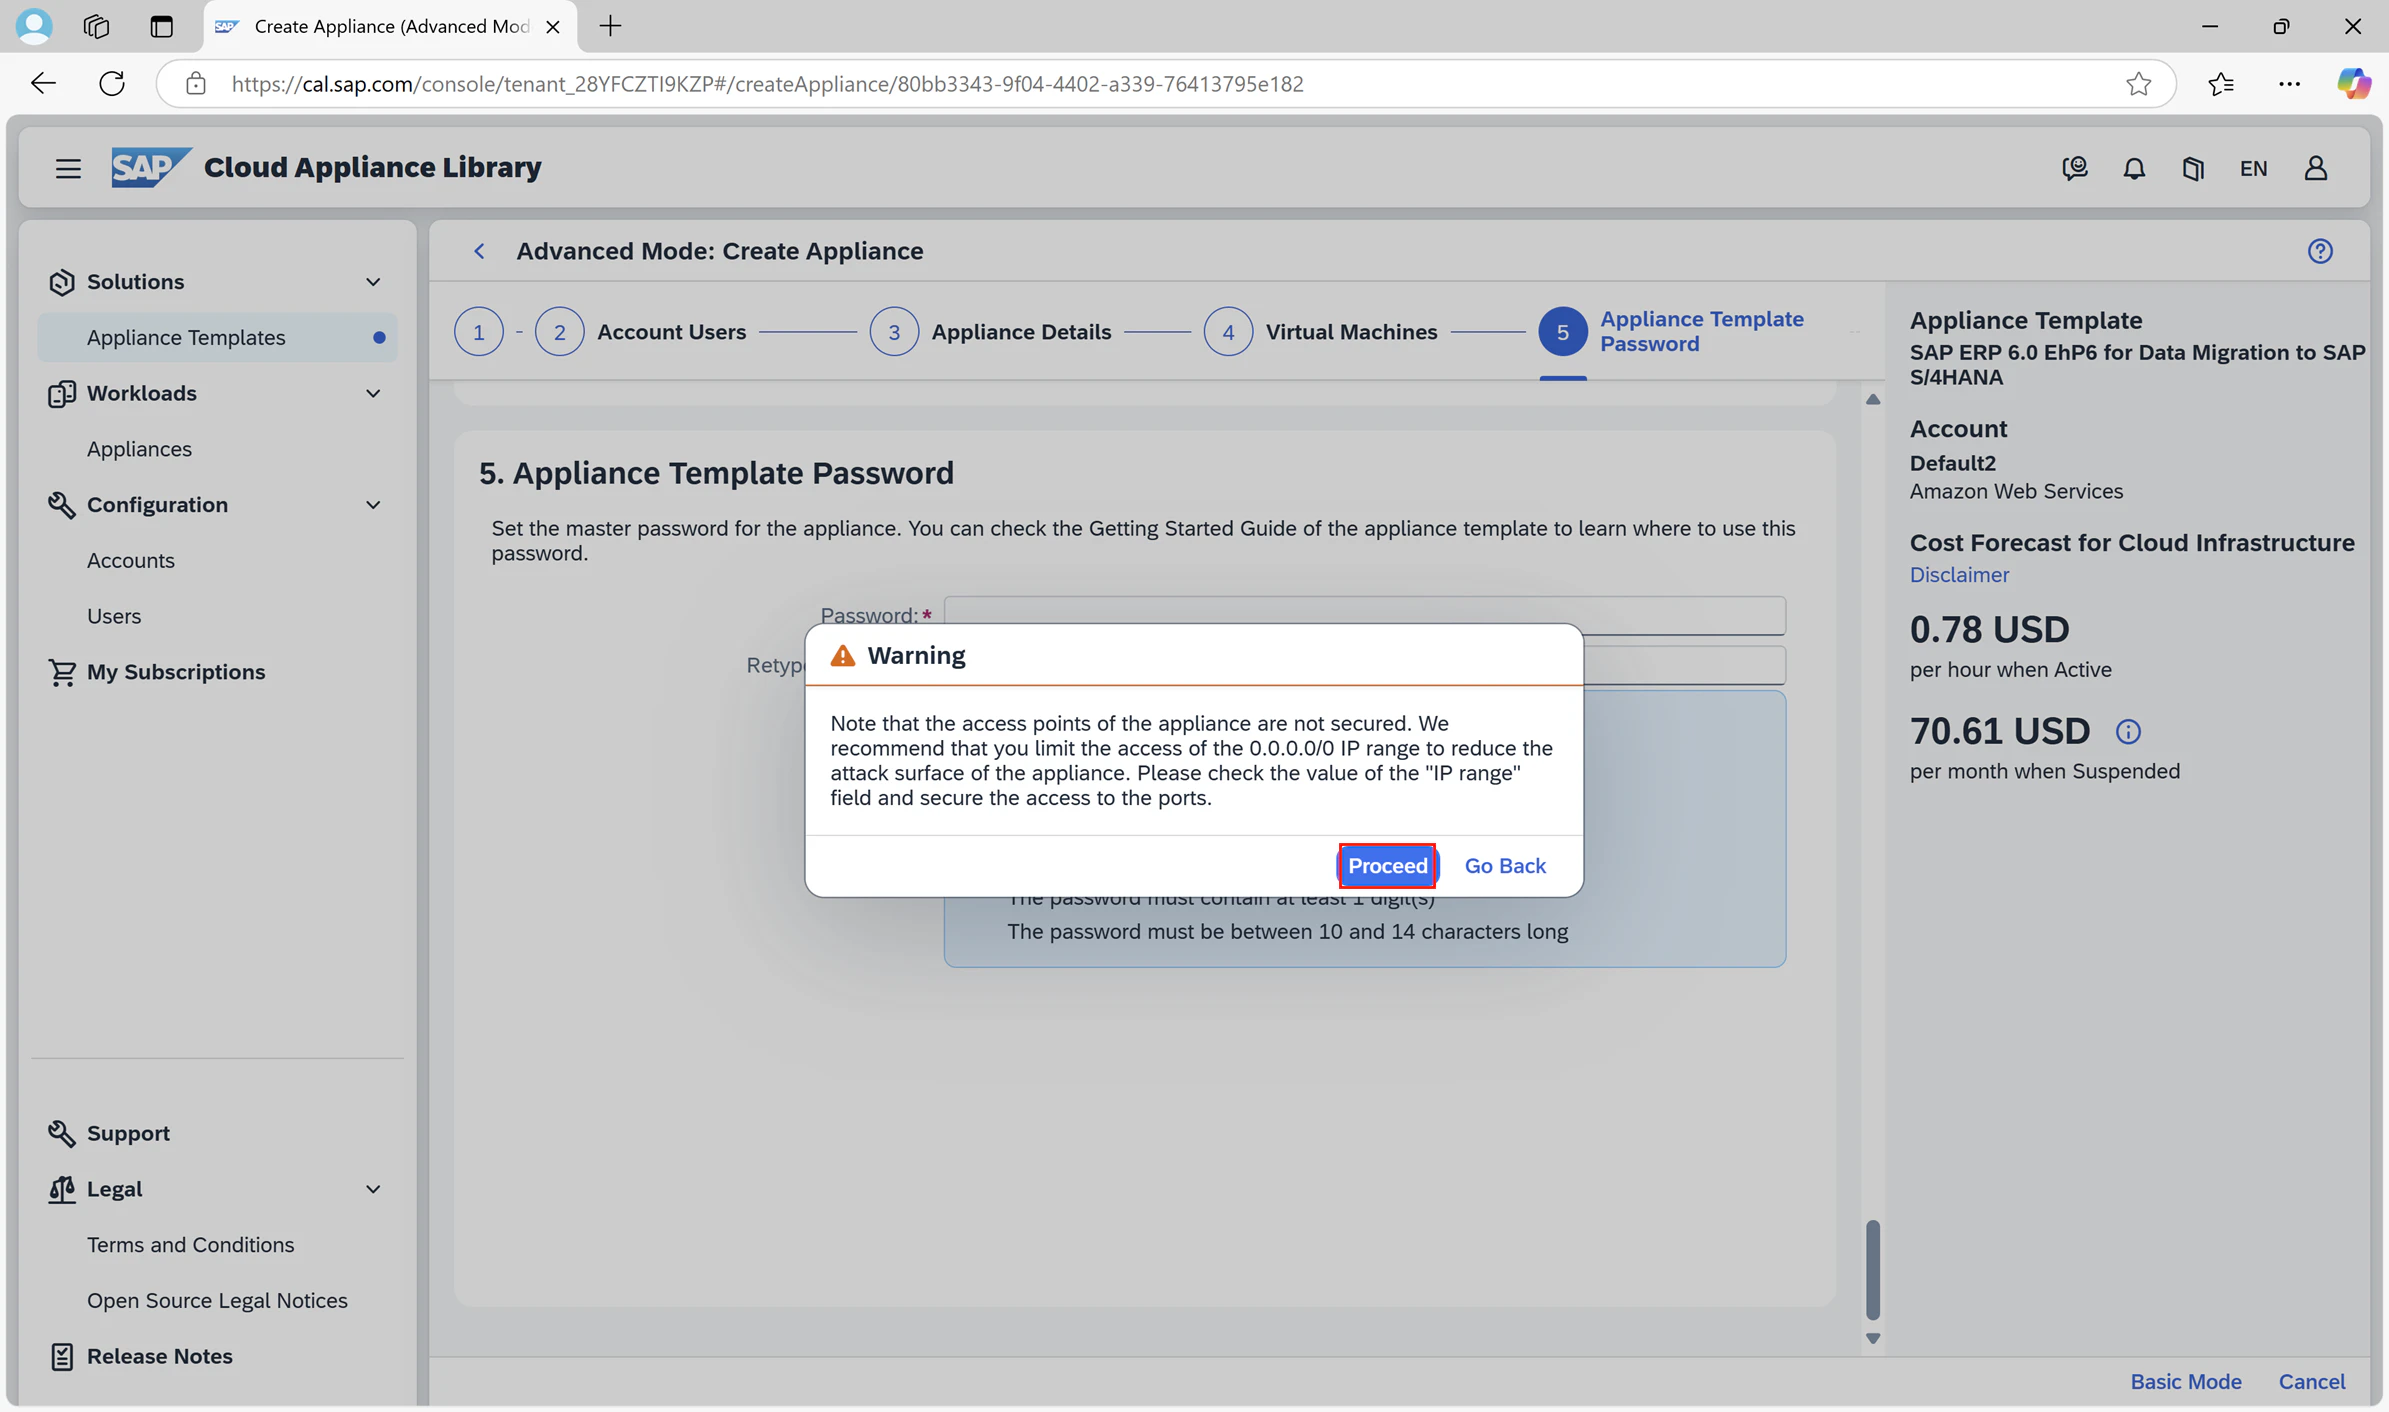Click the wizard vertical scrollbar thumb
Viewport: 2389px width, 1412px height.
coord(1873,1269)
